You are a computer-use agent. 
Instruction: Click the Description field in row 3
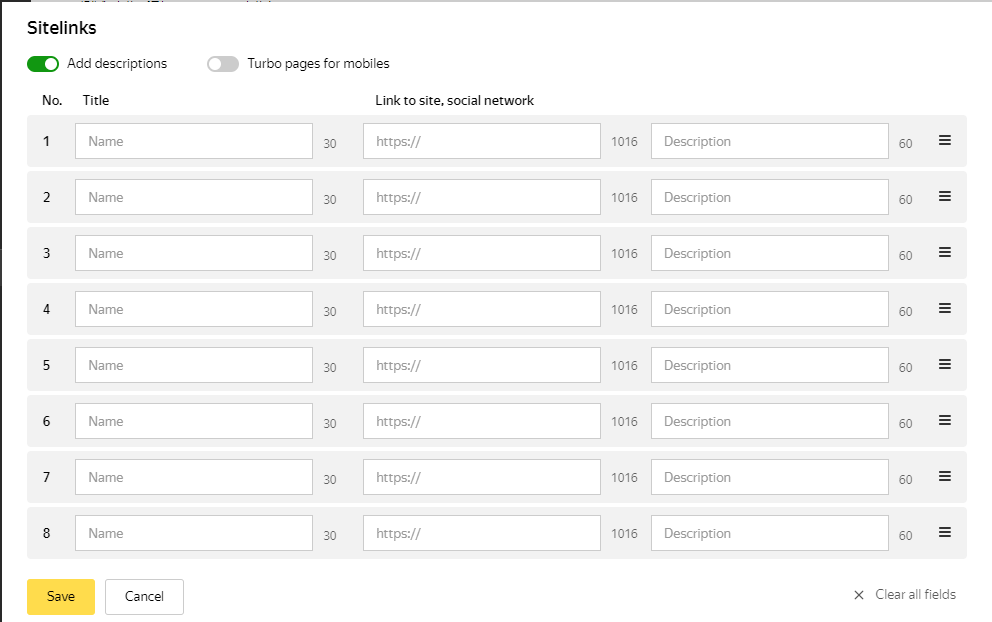770,253
